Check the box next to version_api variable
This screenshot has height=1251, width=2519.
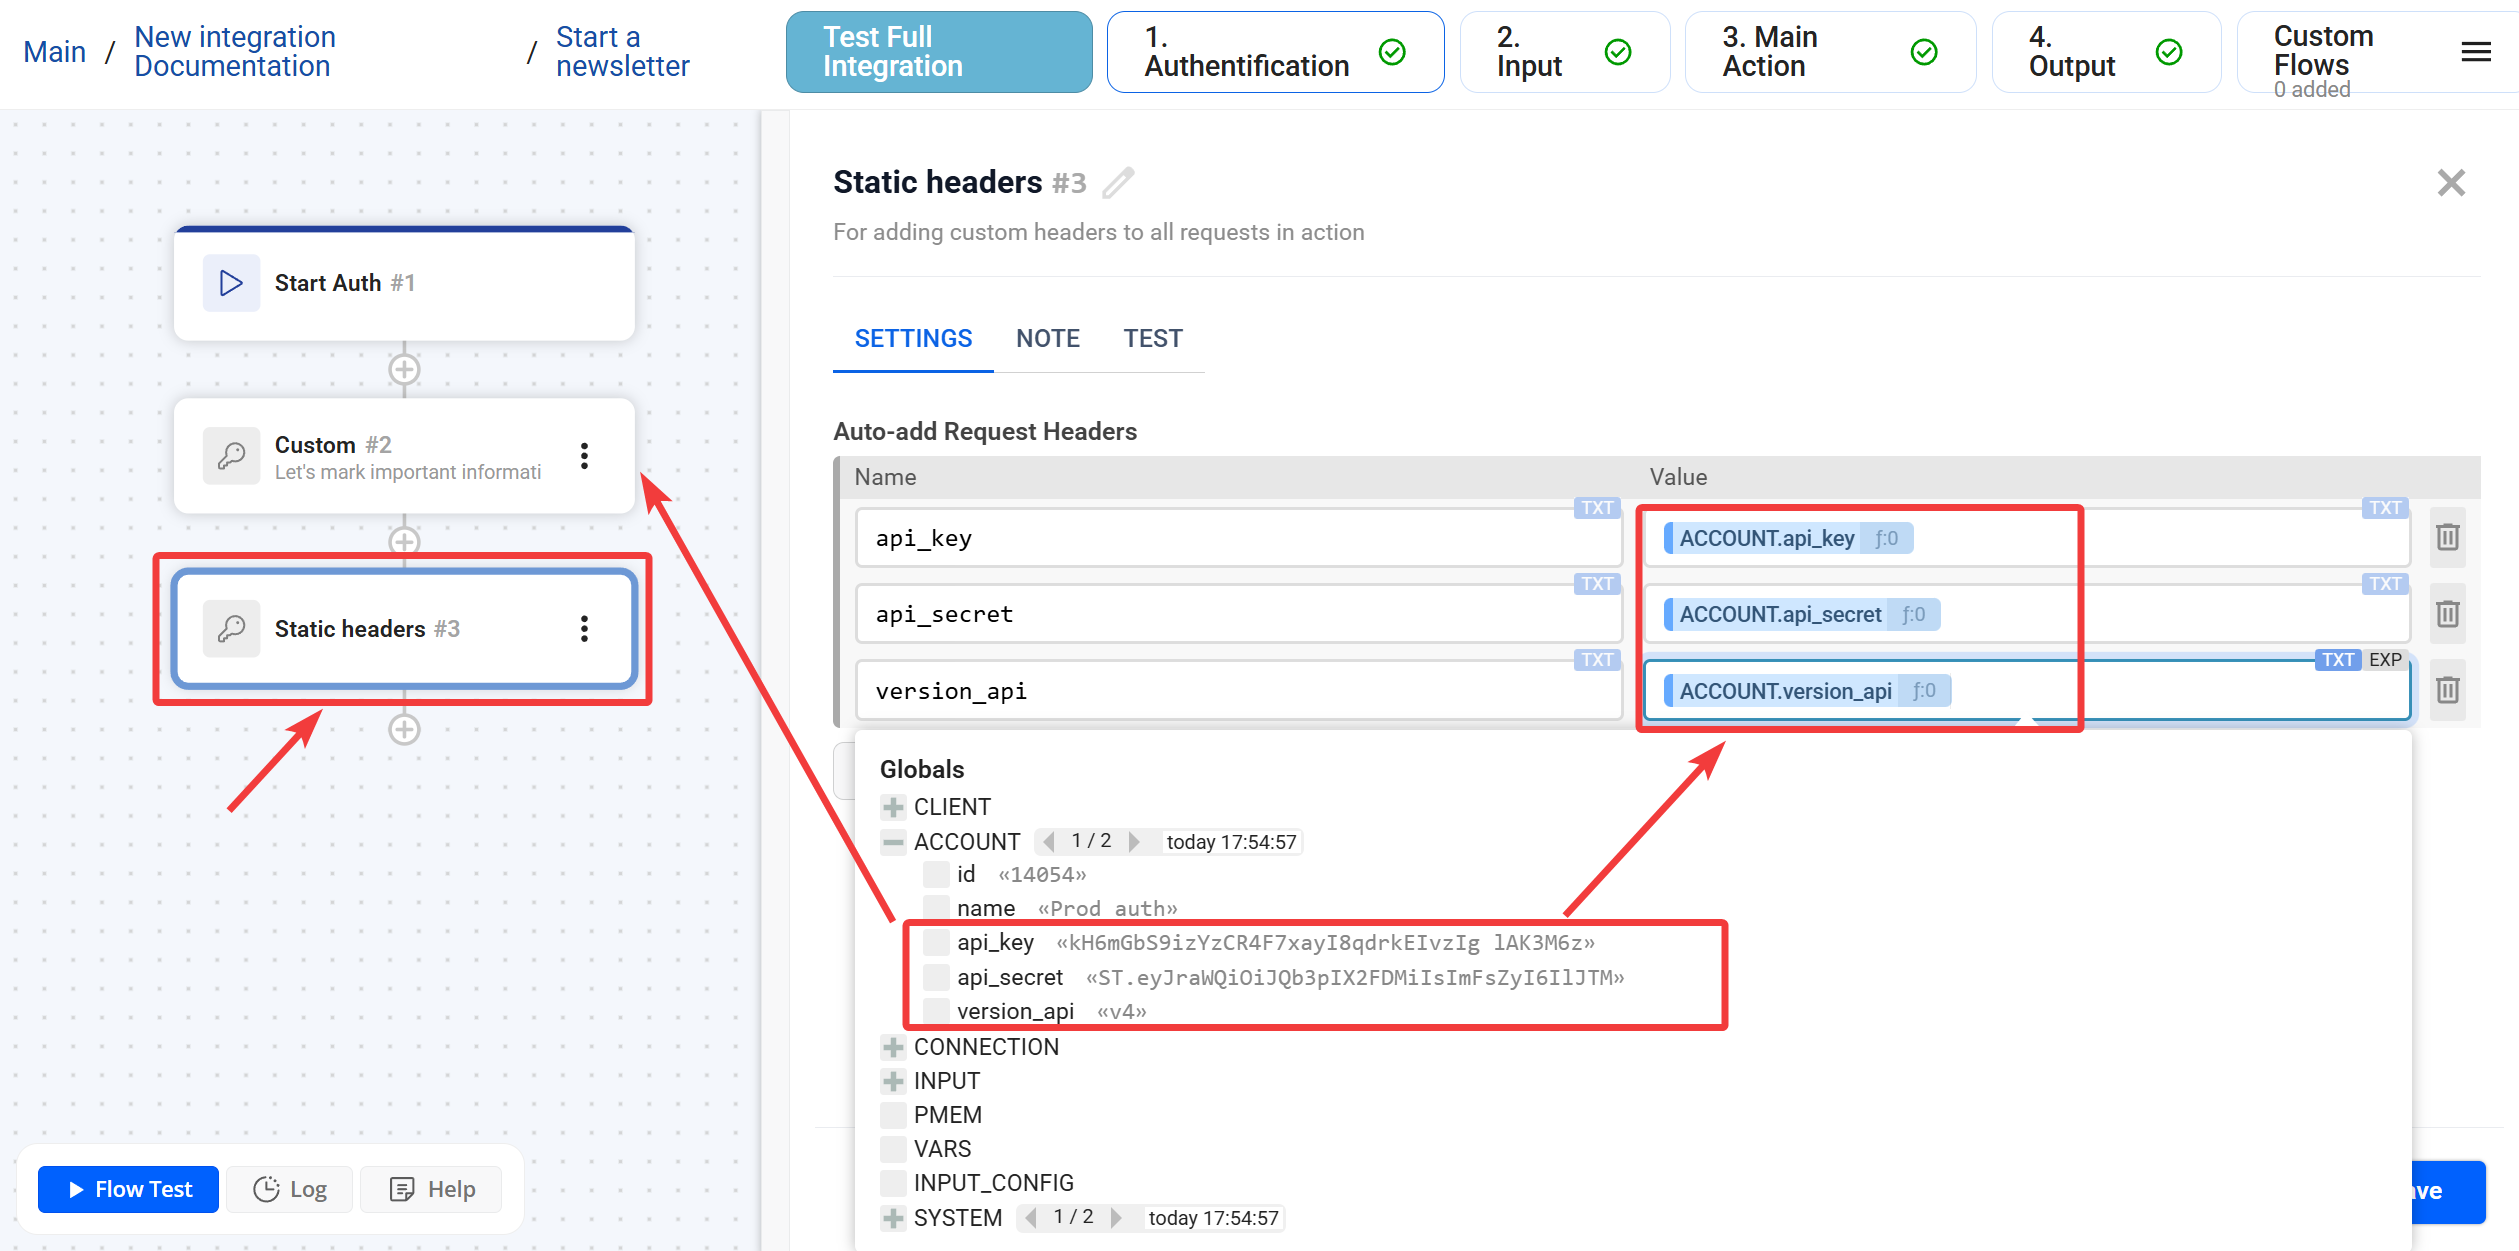[x=936, y=1011]
